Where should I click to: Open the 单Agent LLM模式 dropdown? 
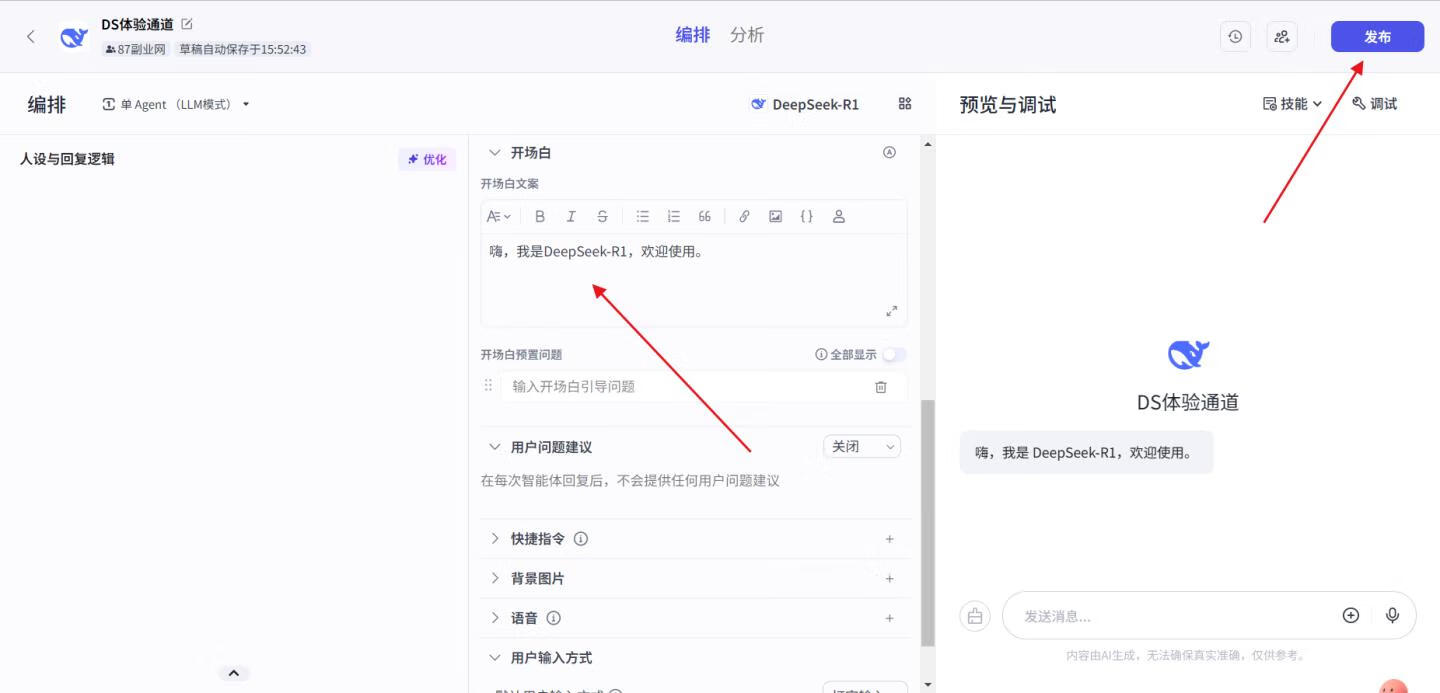pyautogui.click(x=175, y=103)
